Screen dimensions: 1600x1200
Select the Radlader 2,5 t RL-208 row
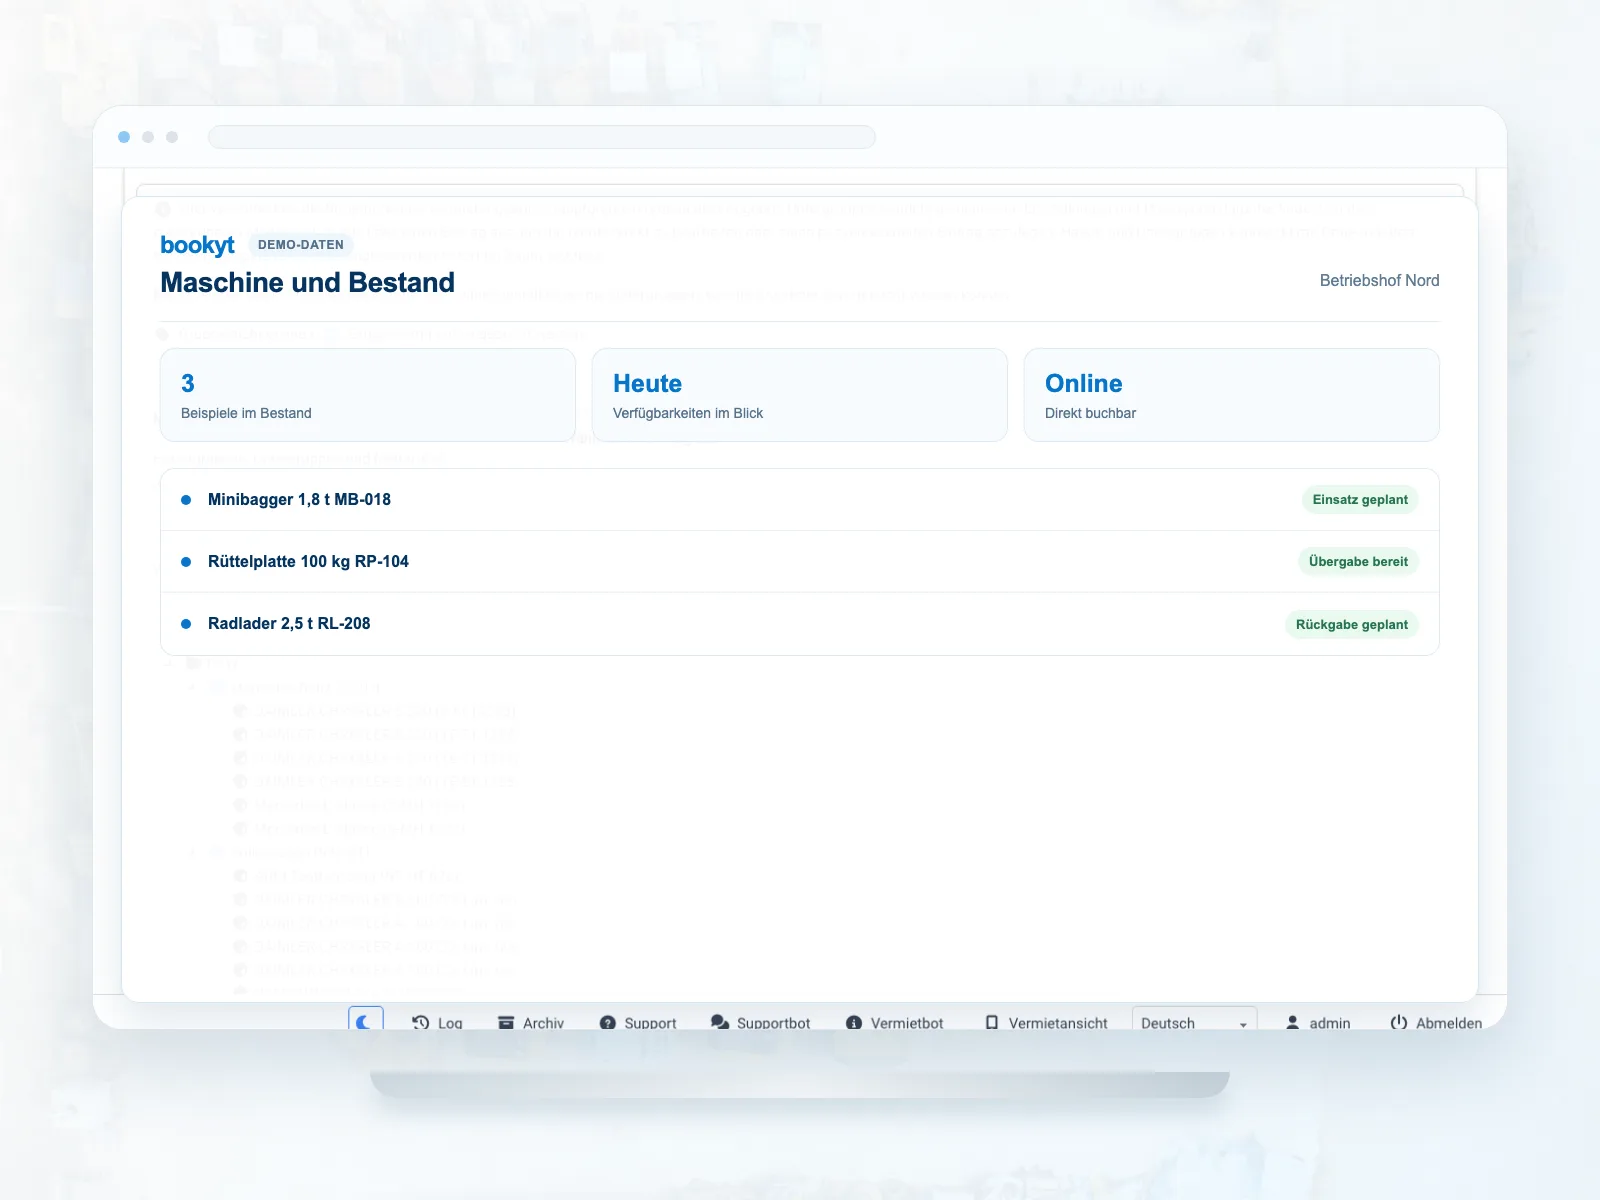point(799,624)
